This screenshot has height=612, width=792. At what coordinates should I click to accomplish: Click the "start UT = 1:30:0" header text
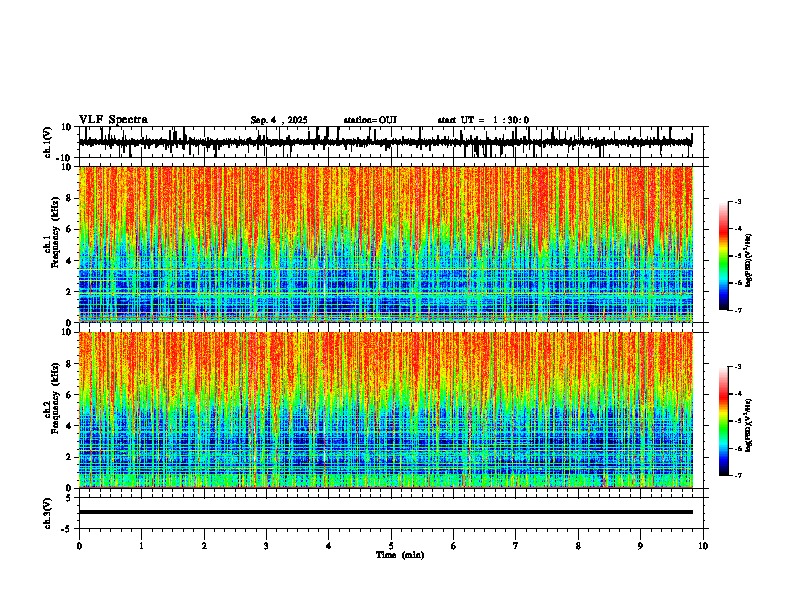tap(483, 120)
